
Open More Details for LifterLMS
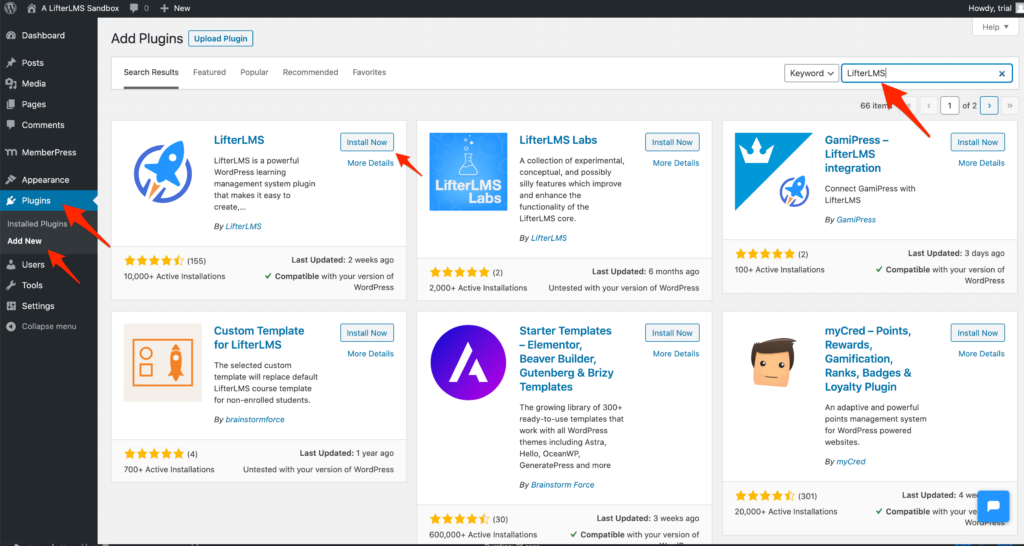370,163
